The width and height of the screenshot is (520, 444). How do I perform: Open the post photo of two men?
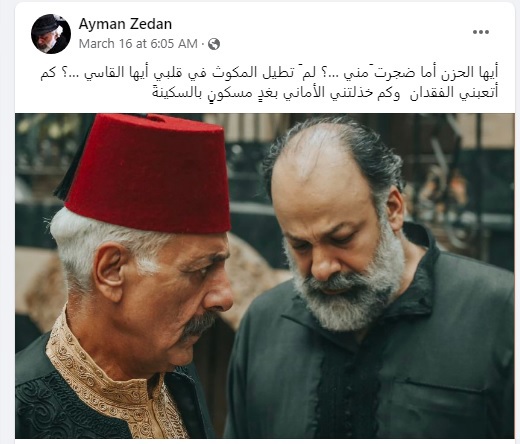pos(265,276)
